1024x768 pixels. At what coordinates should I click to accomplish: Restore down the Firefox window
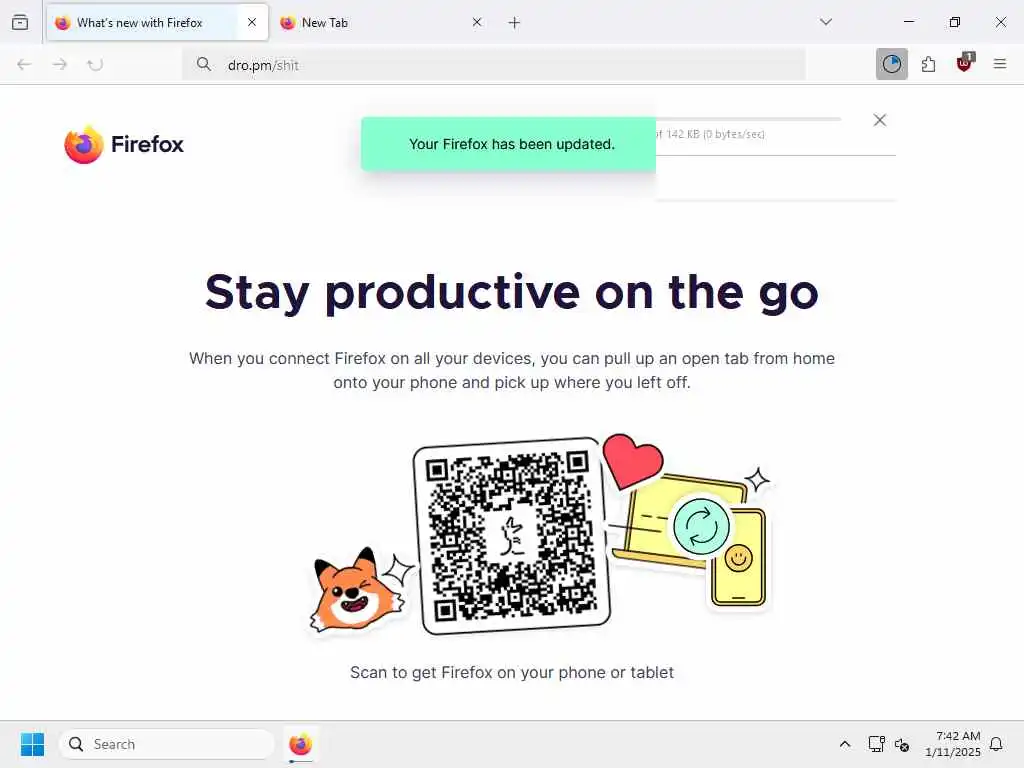click(x=955, y=22)
